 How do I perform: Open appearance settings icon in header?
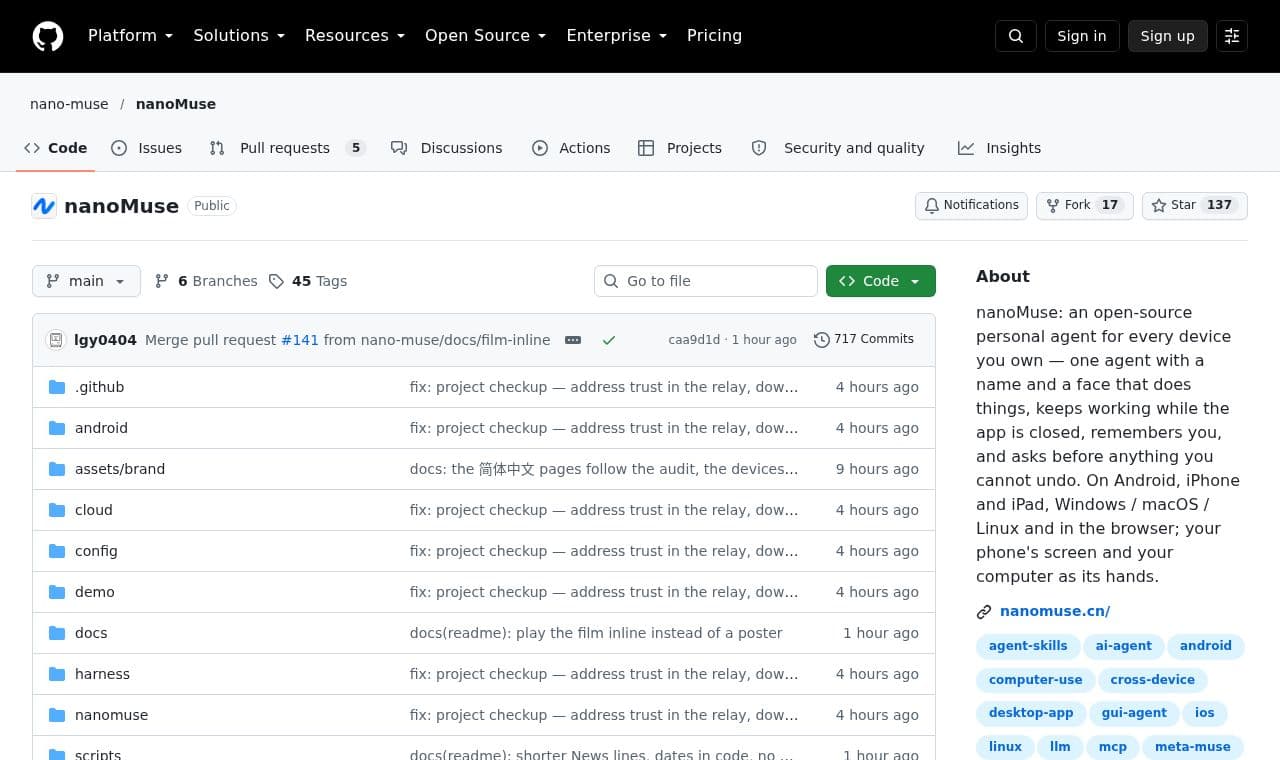[1232, 36]
